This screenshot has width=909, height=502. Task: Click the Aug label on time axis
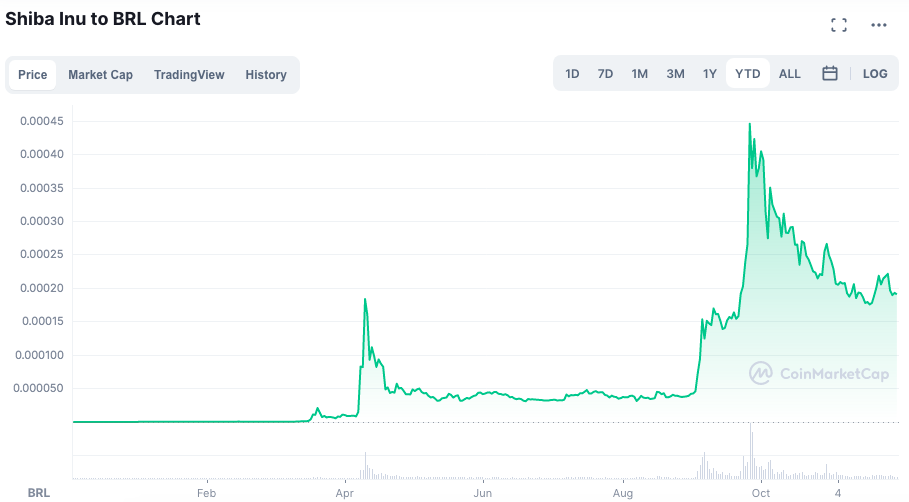(623, 493)
